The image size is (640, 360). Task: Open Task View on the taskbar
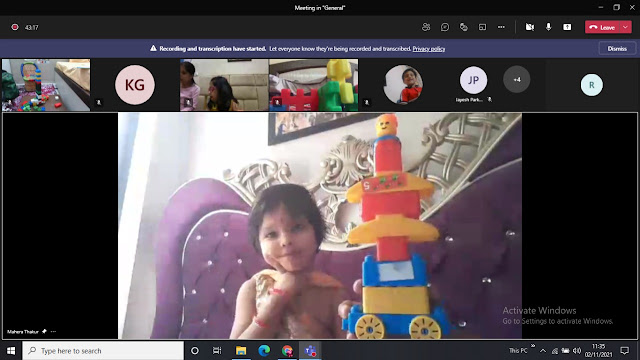217,351
